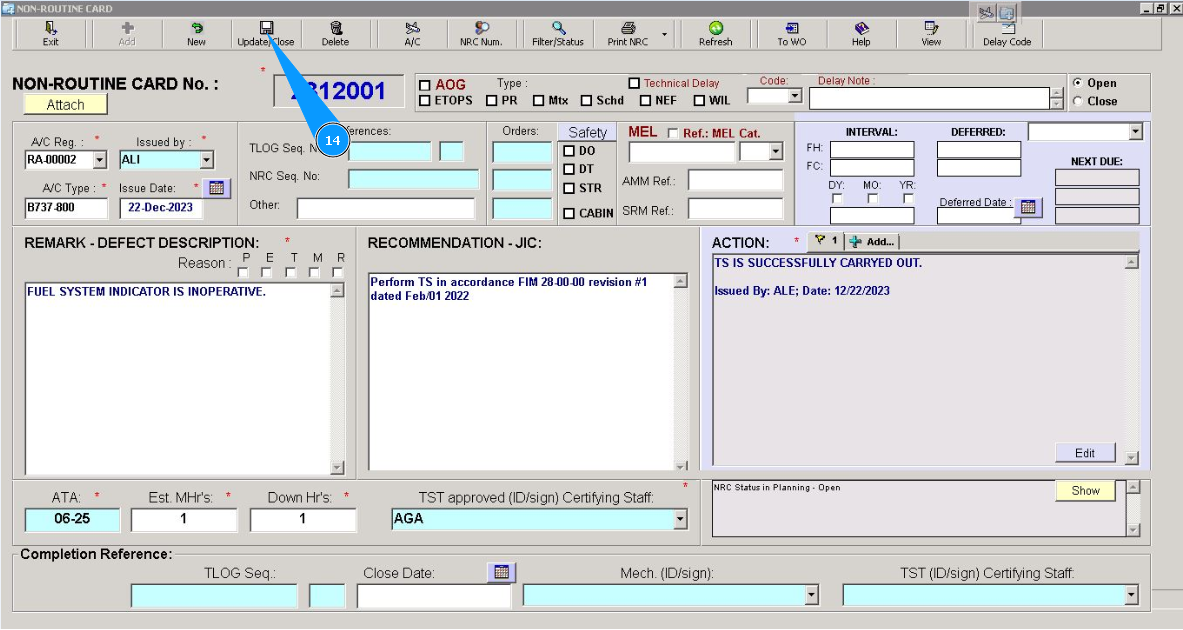The height and width of the screenshot is (630, 1183).
Task: Enable the Mtx type checkbox
Action: click(538, 100)
